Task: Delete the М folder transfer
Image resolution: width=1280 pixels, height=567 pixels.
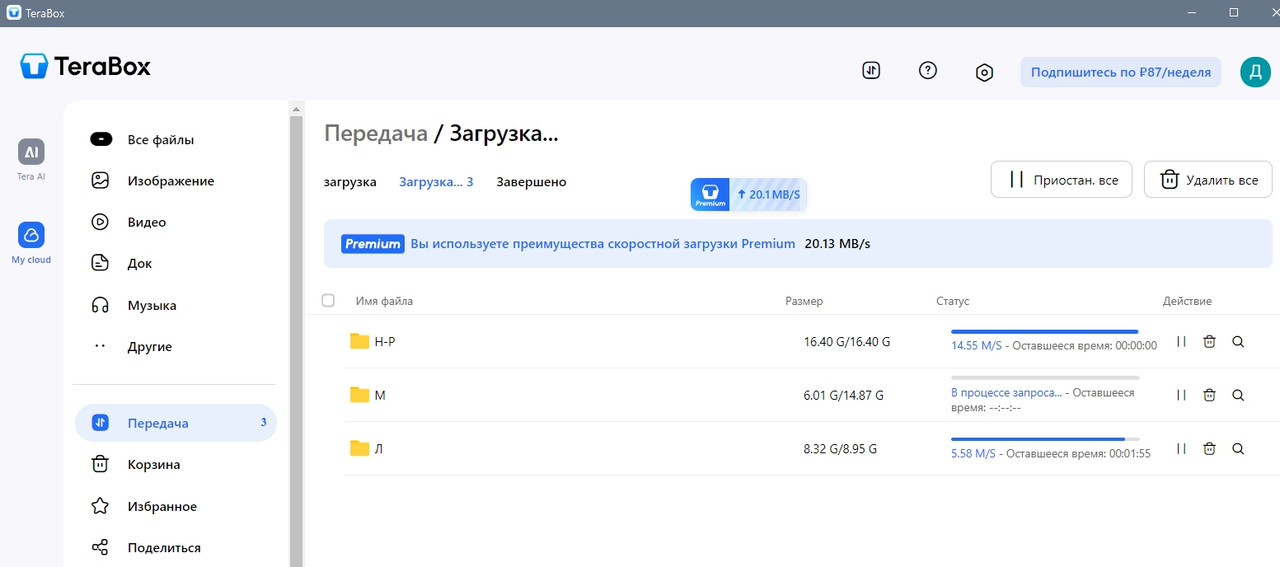Action: pyautogui.click(x=1209, y=395)
